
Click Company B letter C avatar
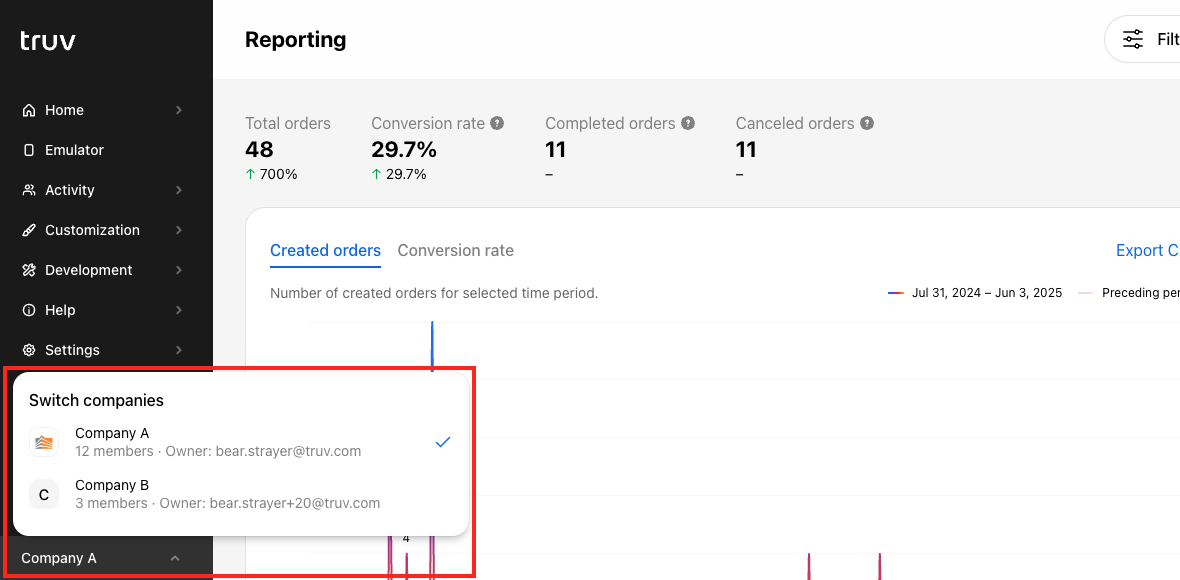point(44,494)
